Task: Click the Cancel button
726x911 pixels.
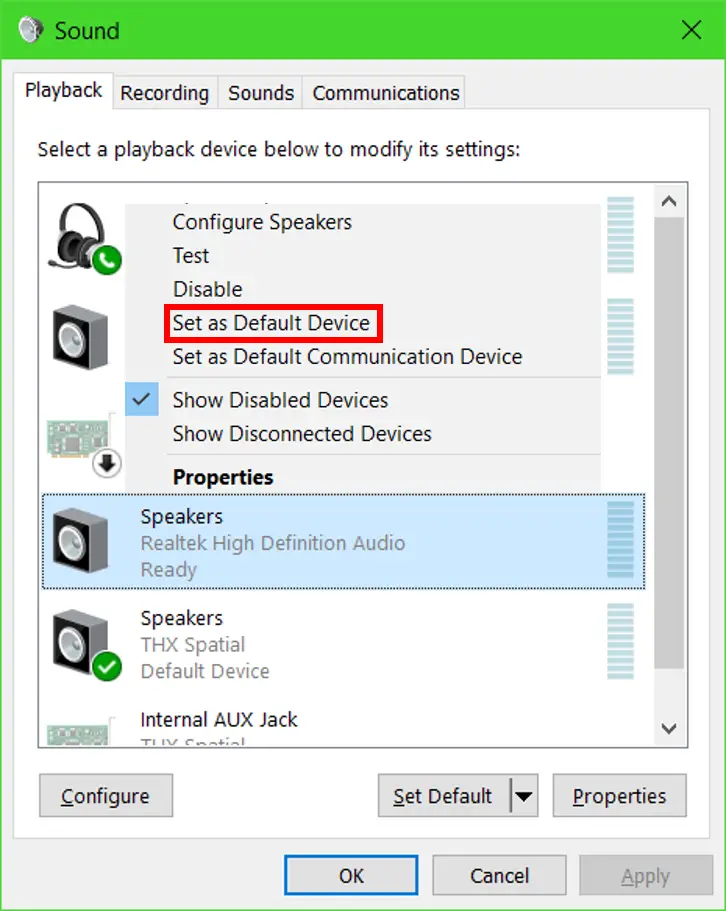Action: pyautogui.click(x=499, y=875)
